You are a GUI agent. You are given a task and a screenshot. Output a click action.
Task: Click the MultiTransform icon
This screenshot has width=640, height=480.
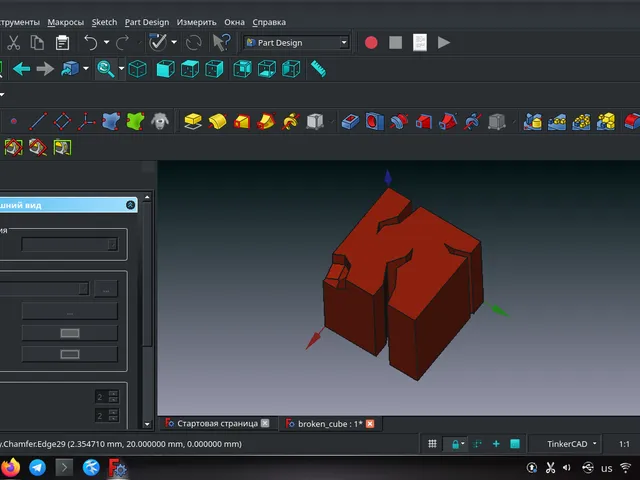coord(606,121)
